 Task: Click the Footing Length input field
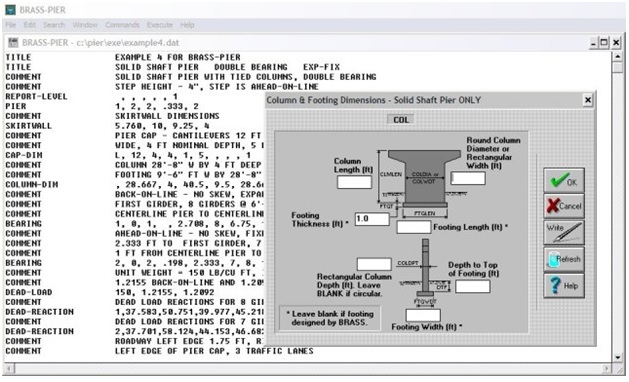(414, 227)
